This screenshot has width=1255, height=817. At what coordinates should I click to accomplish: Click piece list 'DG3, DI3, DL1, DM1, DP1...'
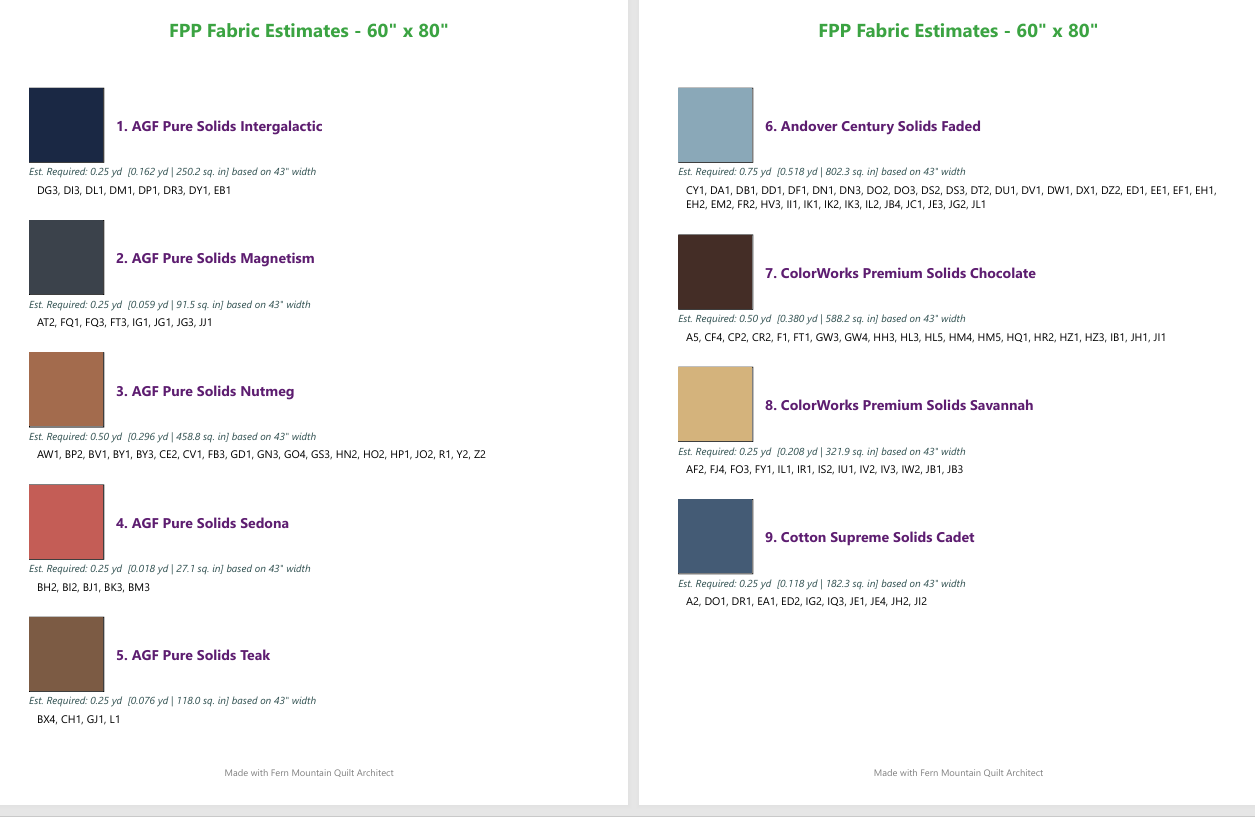point(134,190)
